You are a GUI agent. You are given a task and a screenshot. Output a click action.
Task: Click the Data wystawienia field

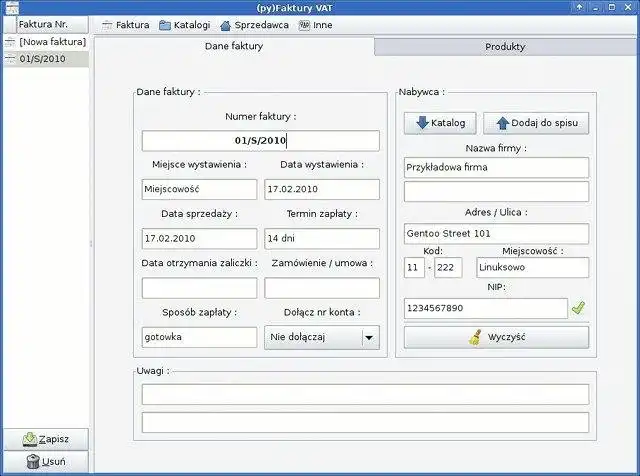[x=322, y=189]
